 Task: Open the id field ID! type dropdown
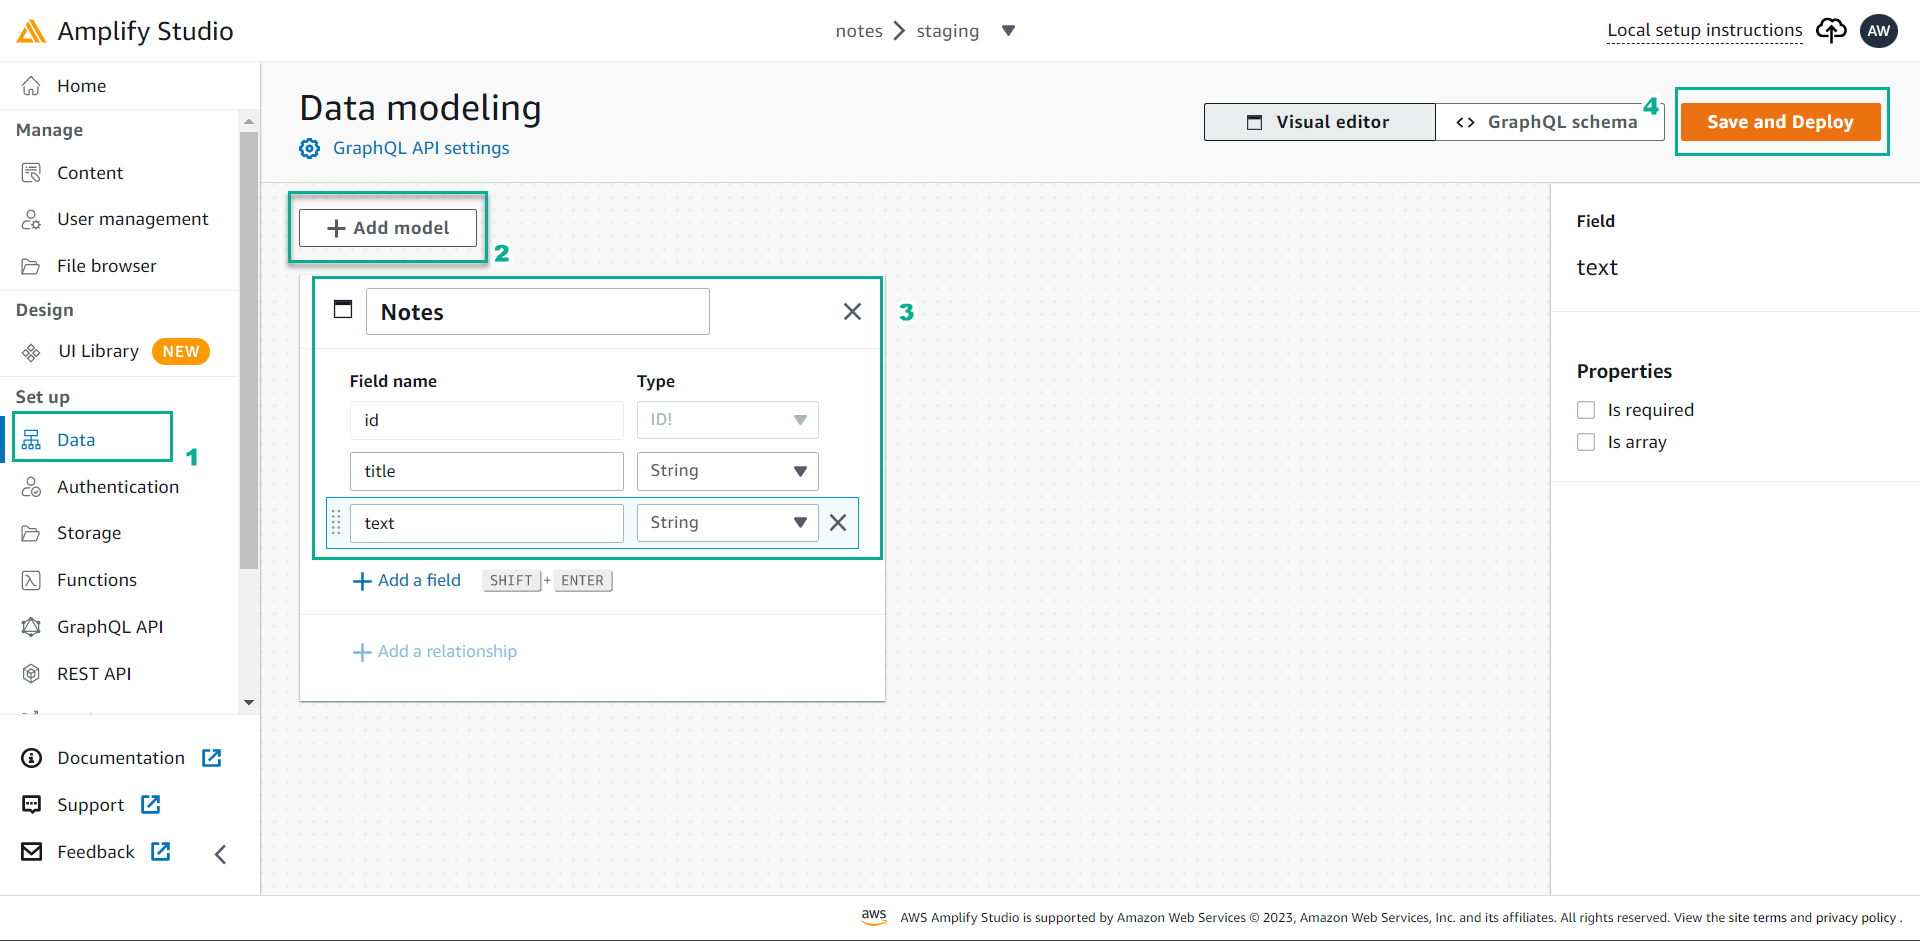tap(727, 420)
